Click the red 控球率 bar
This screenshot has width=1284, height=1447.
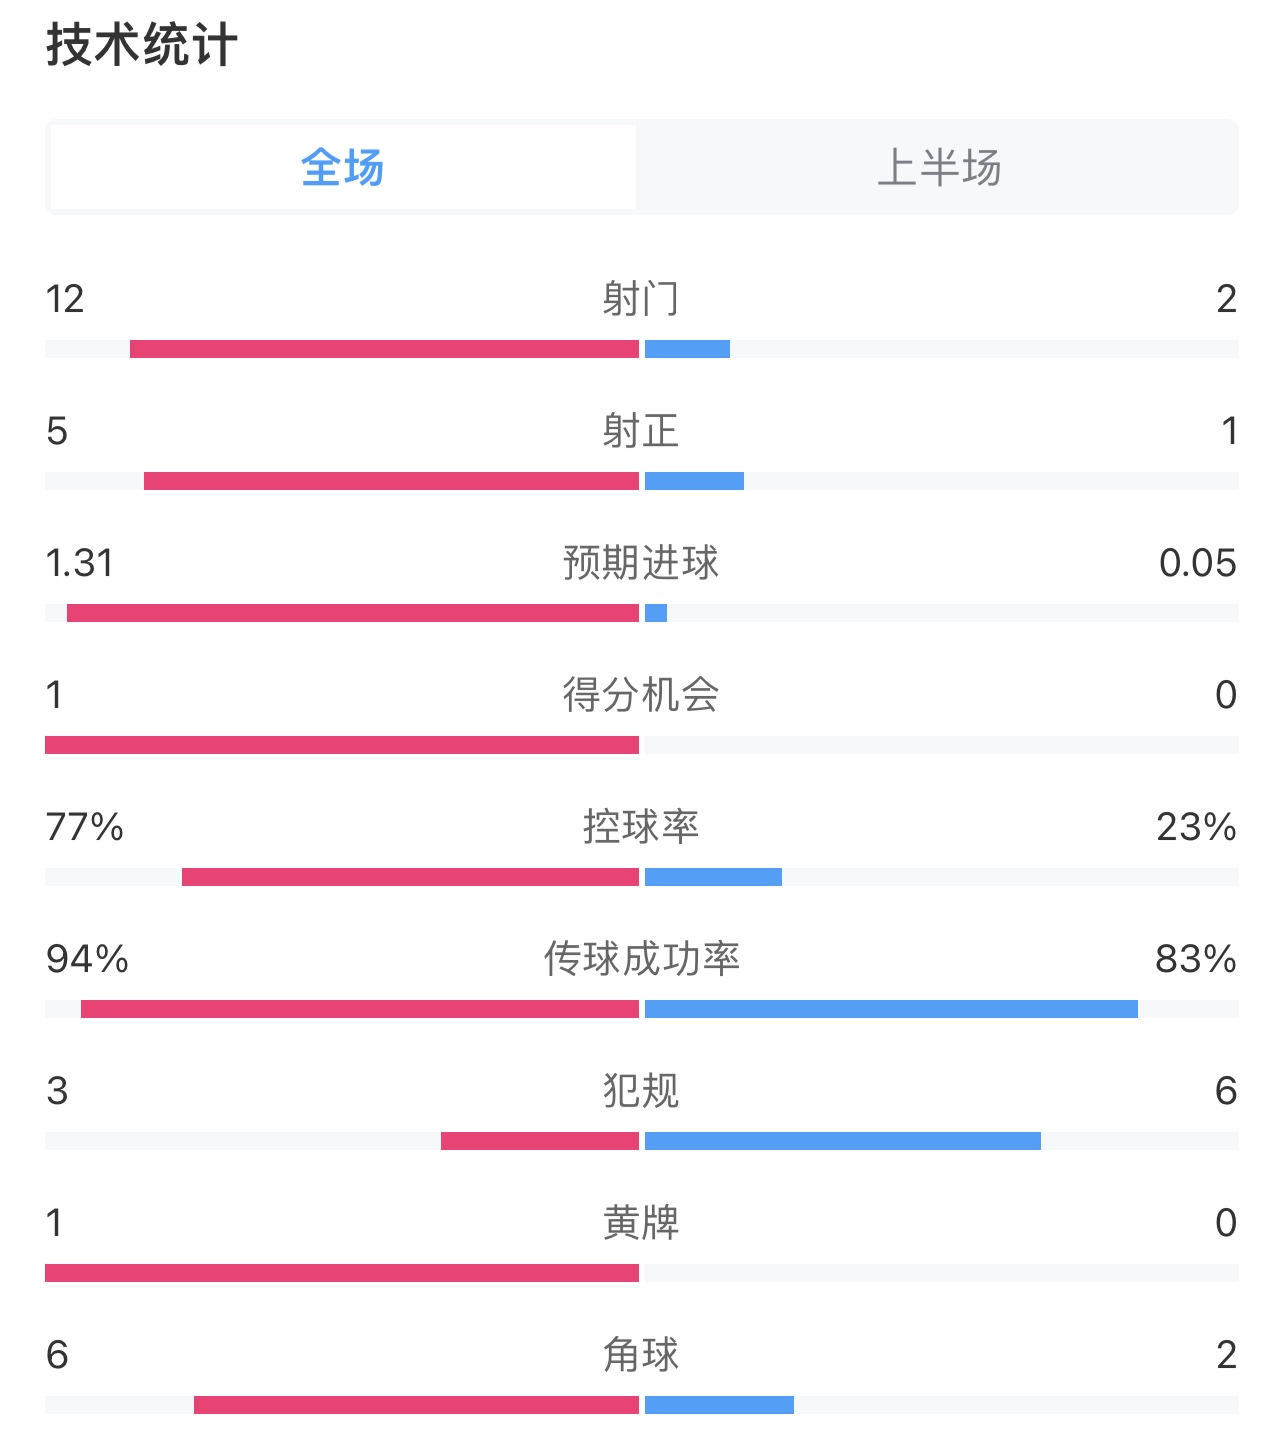(410, 877)
